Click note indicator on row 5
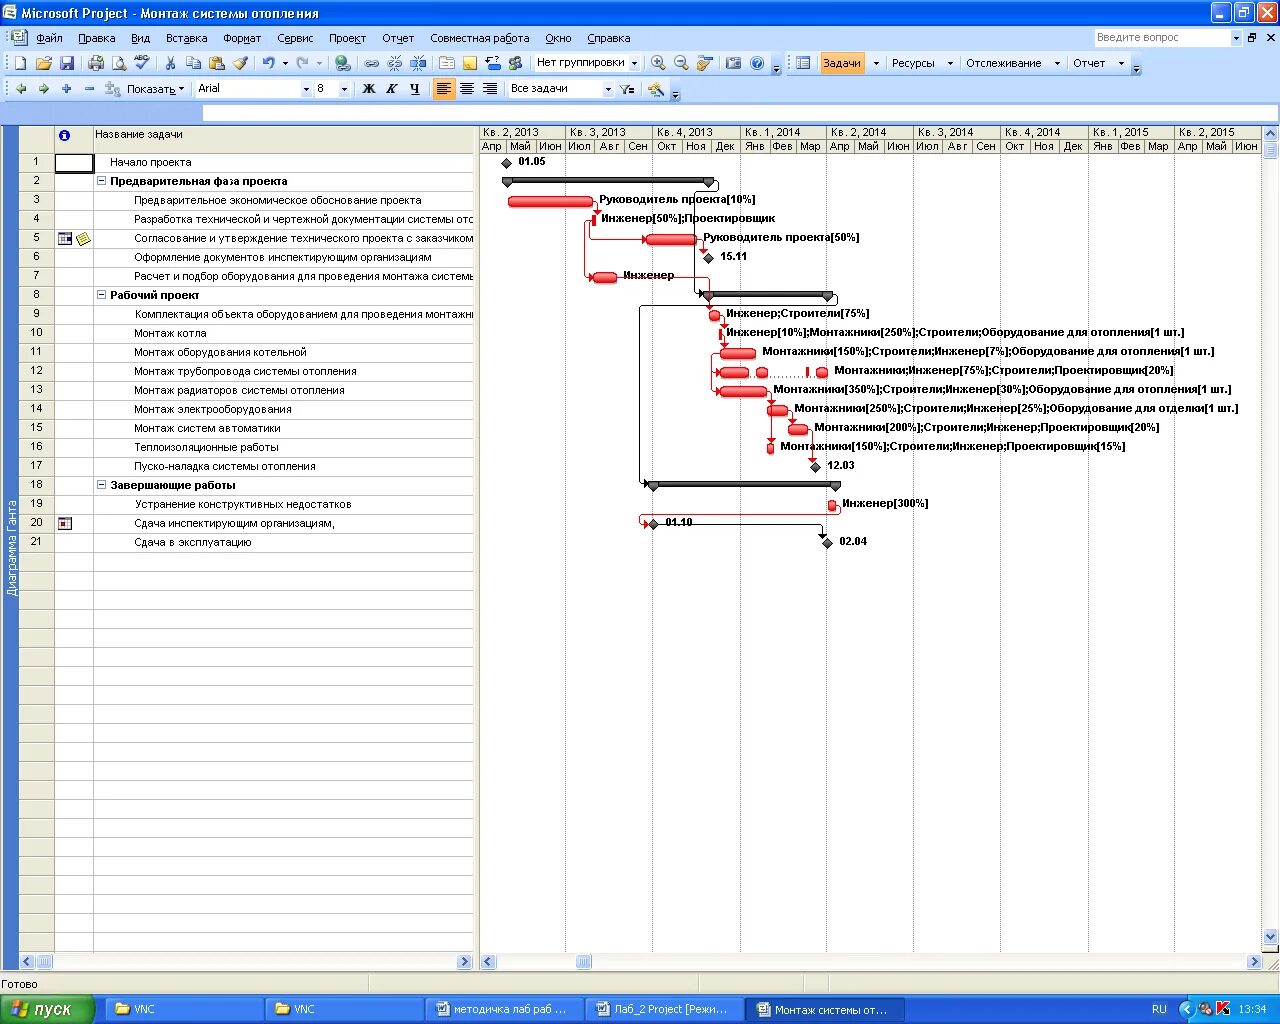This screenshot has height=1024, width=1280. pos(84,239)
